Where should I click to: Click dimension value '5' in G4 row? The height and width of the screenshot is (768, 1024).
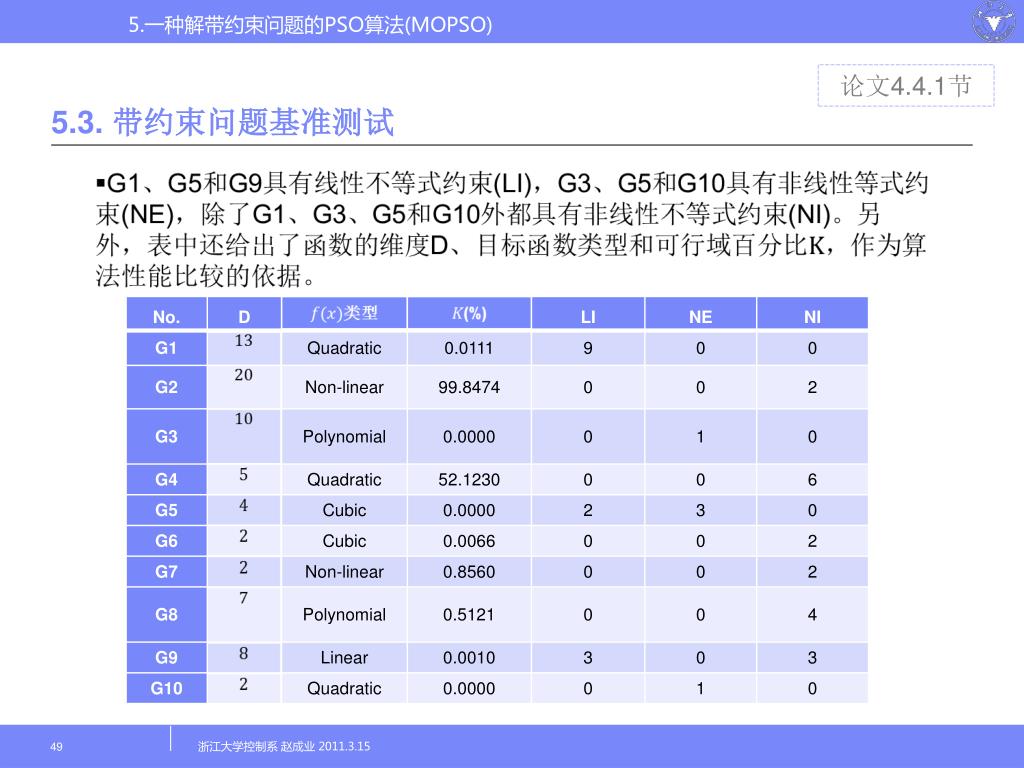(244, 474)
